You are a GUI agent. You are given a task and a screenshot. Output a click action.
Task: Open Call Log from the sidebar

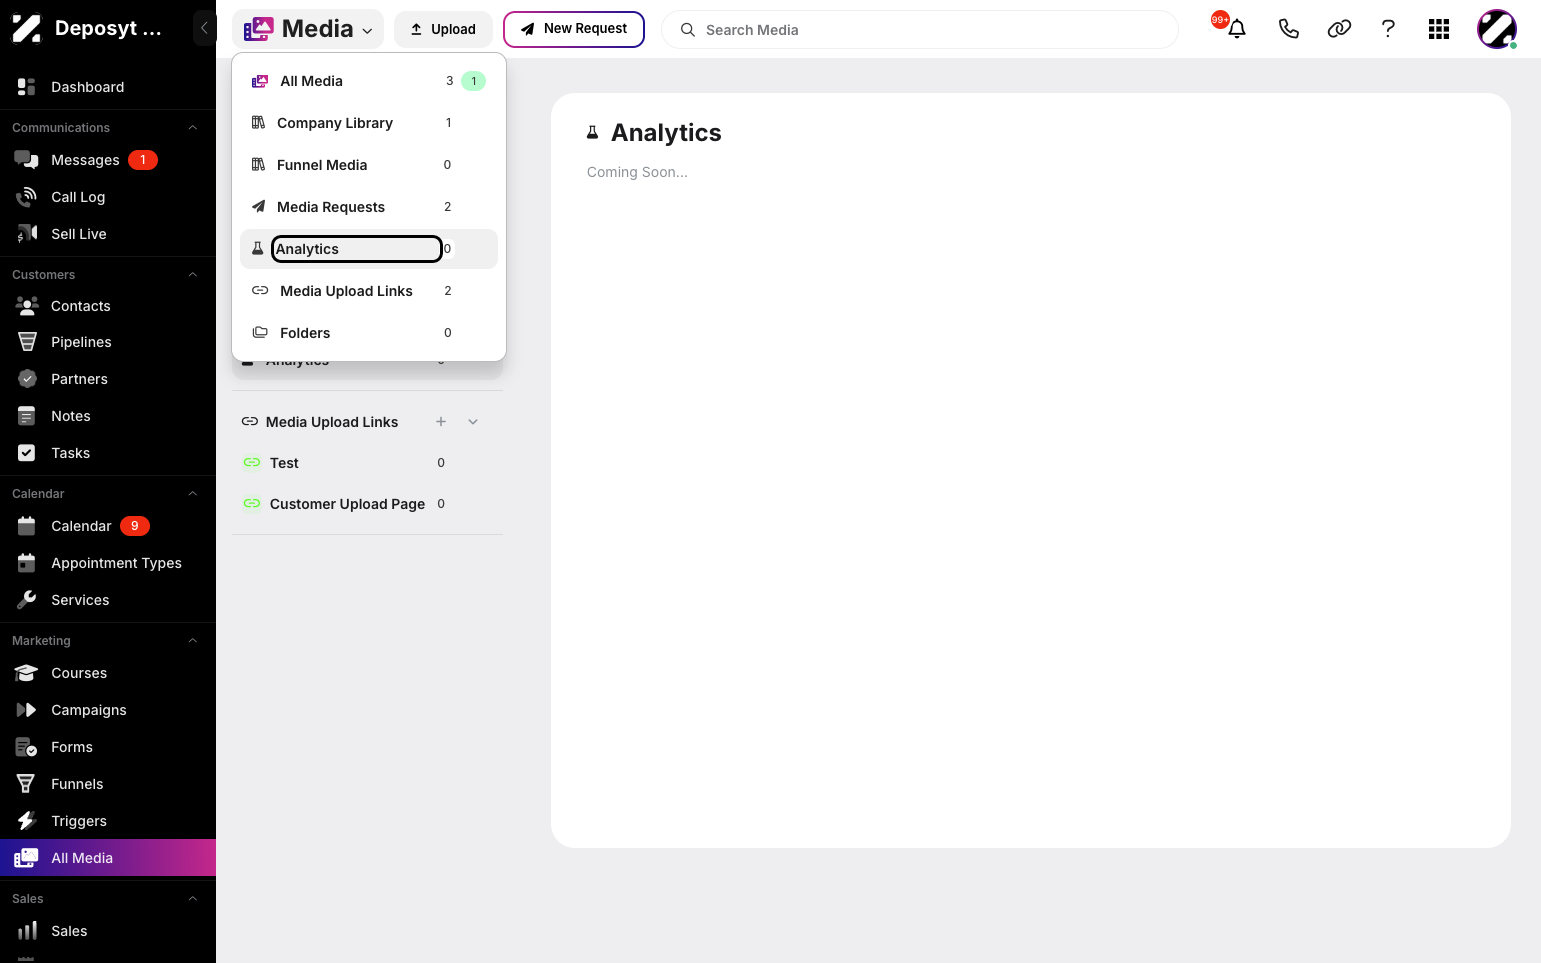tap(108, 197)
